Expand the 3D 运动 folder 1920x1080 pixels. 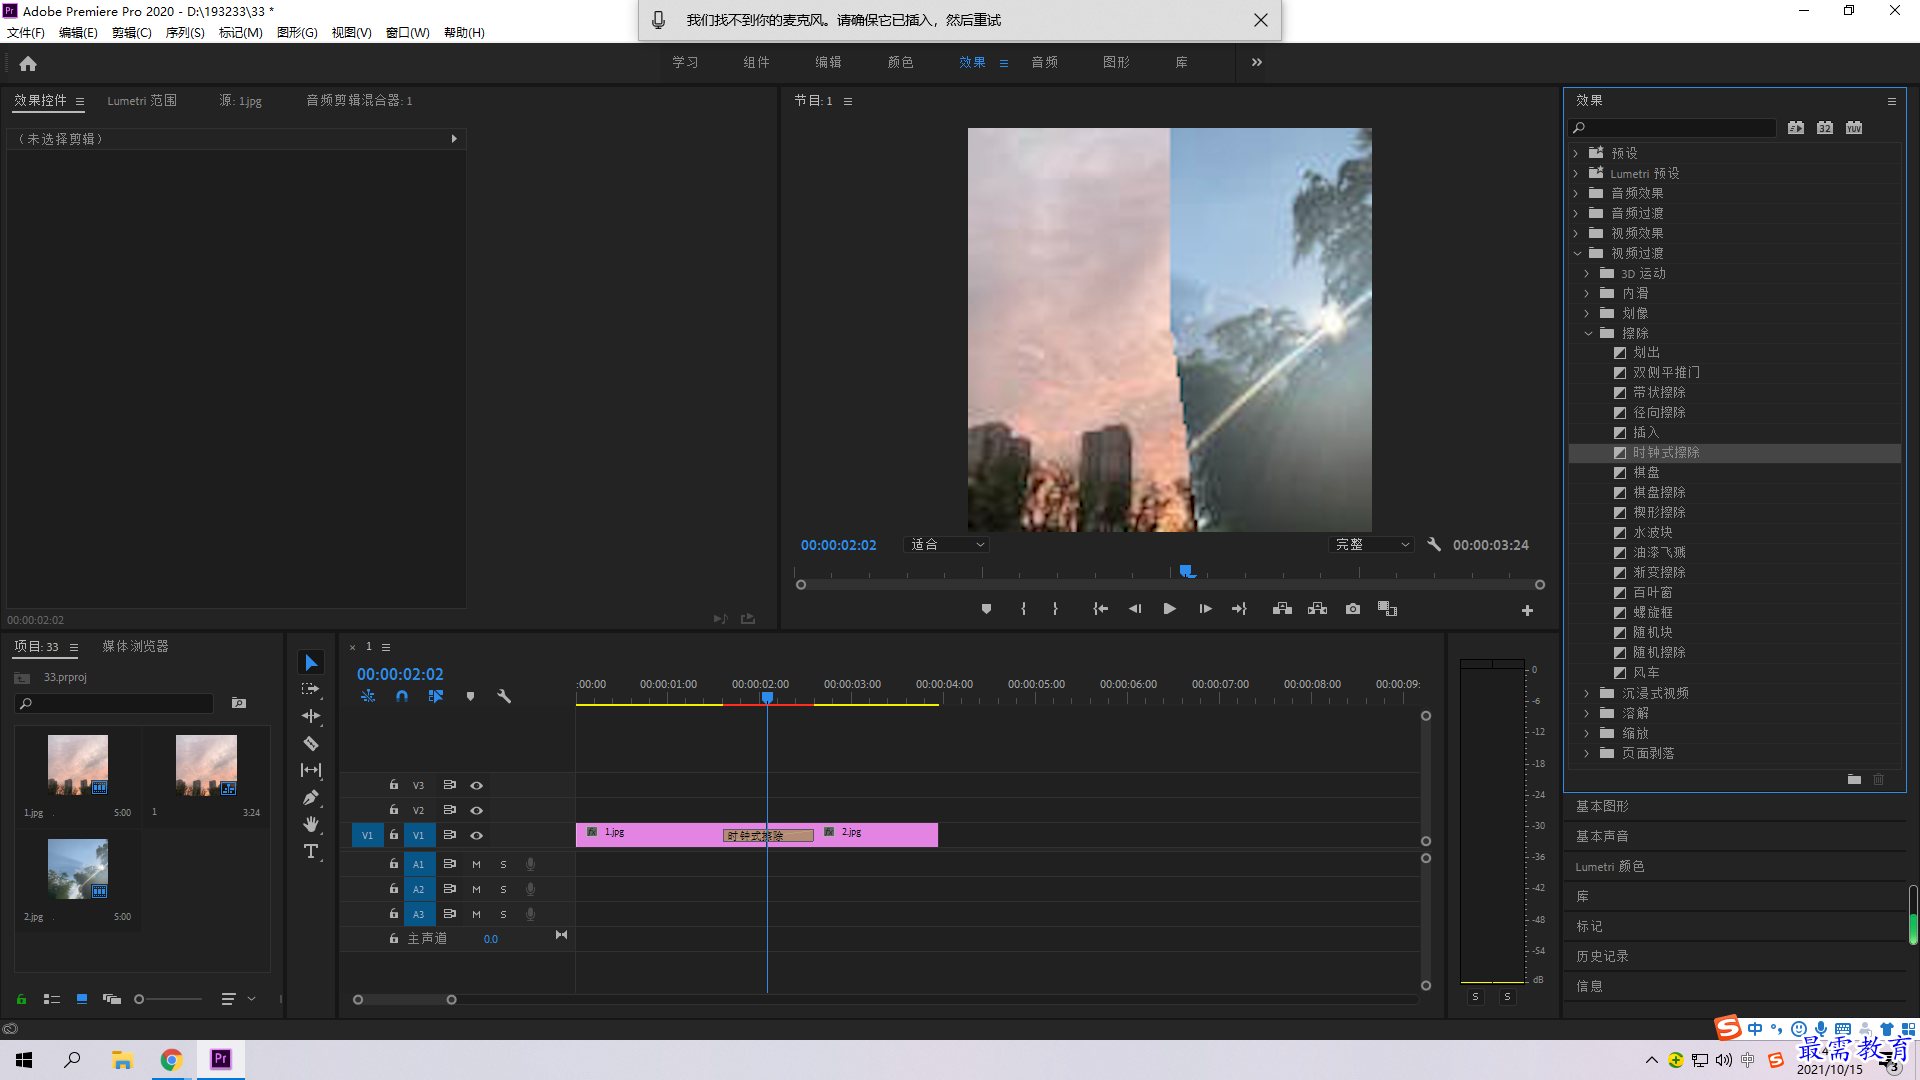click(1588, 273)
